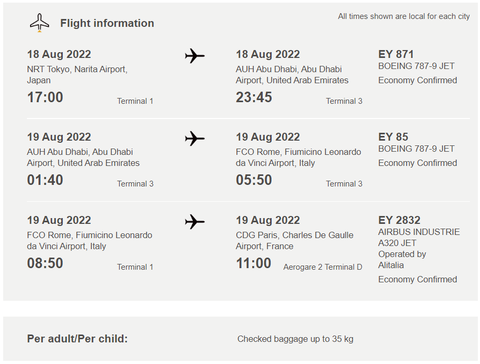Click flight number EY 2832
480x364 pixels.
point(399,220)
